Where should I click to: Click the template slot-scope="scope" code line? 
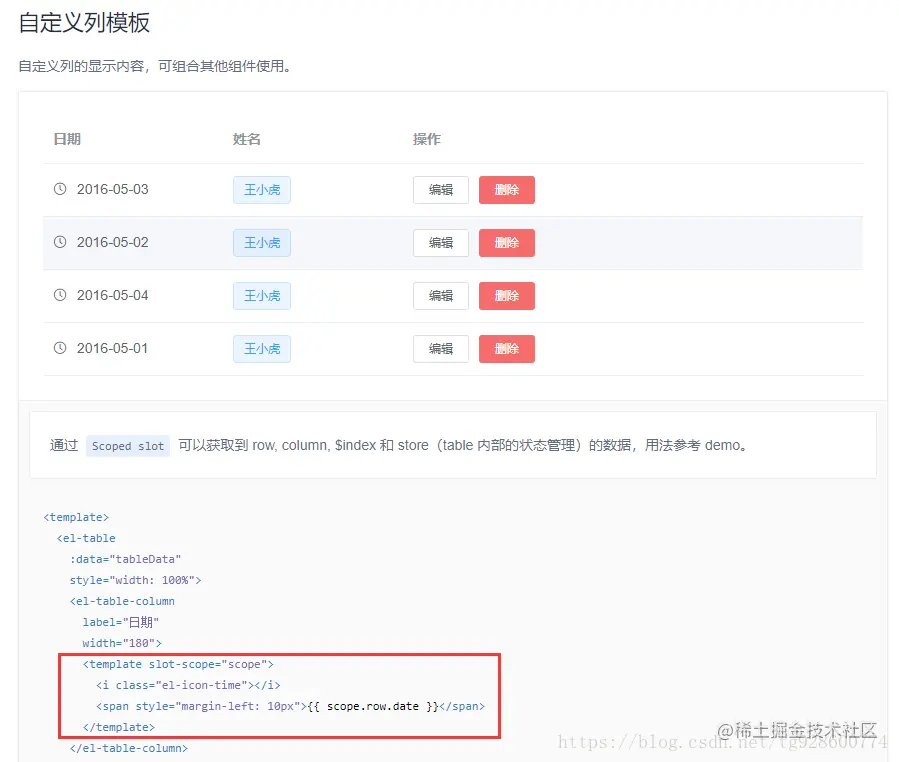[x=178, y=664]
